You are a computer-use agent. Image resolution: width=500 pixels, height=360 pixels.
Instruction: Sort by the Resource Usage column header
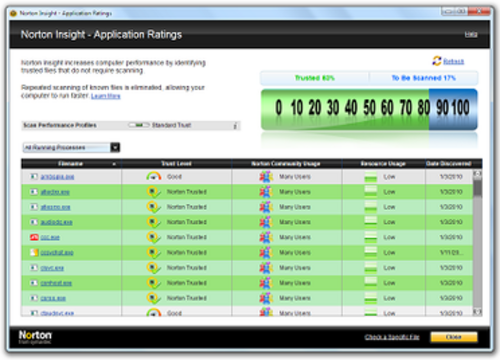pyautogui.click(x=383, y=164)
